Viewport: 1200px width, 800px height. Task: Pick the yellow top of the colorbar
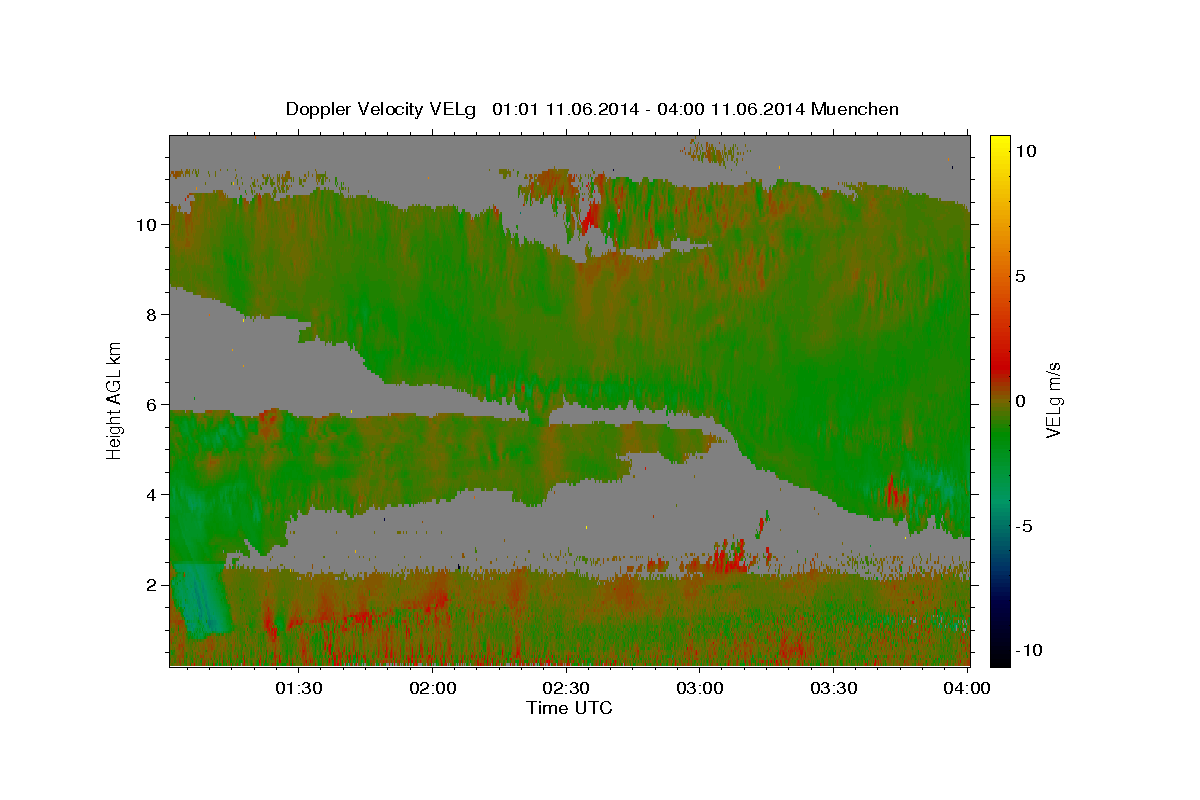999,140
